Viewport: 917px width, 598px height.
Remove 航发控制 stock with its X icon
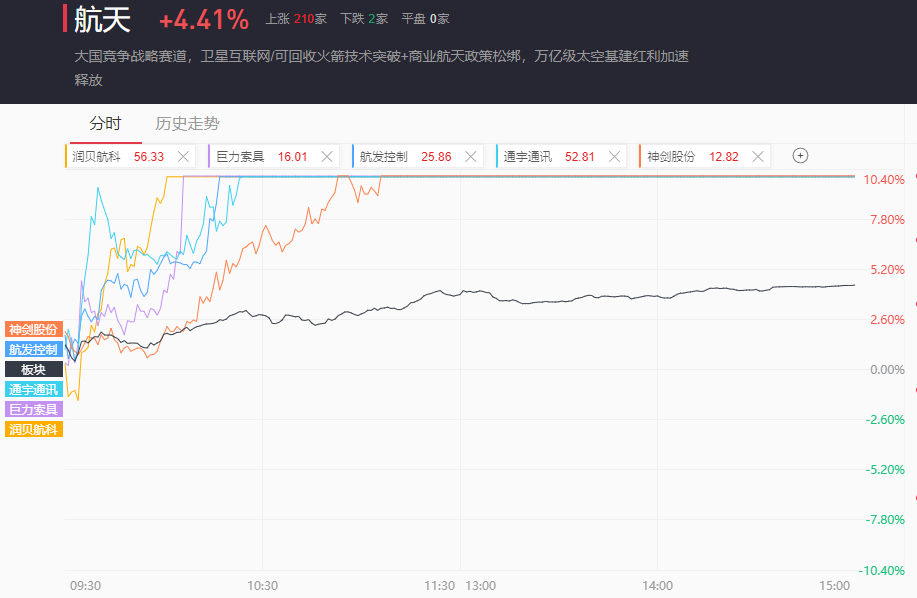point(470,156)
